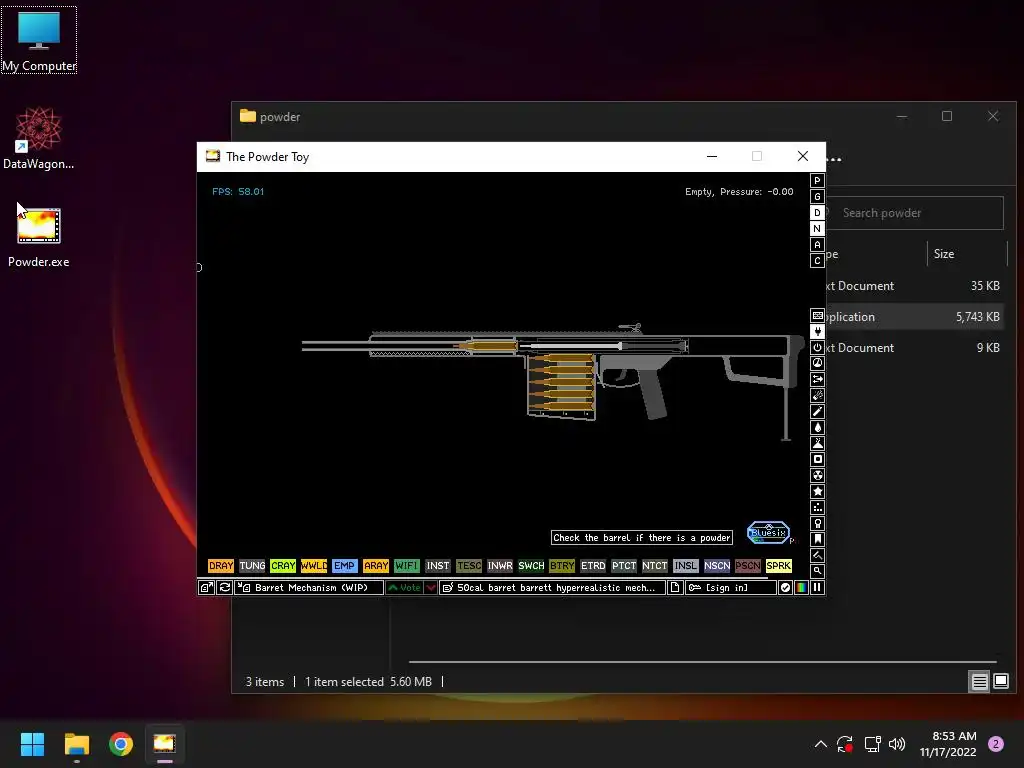Open the Sensors element category

tap(817, 363)
